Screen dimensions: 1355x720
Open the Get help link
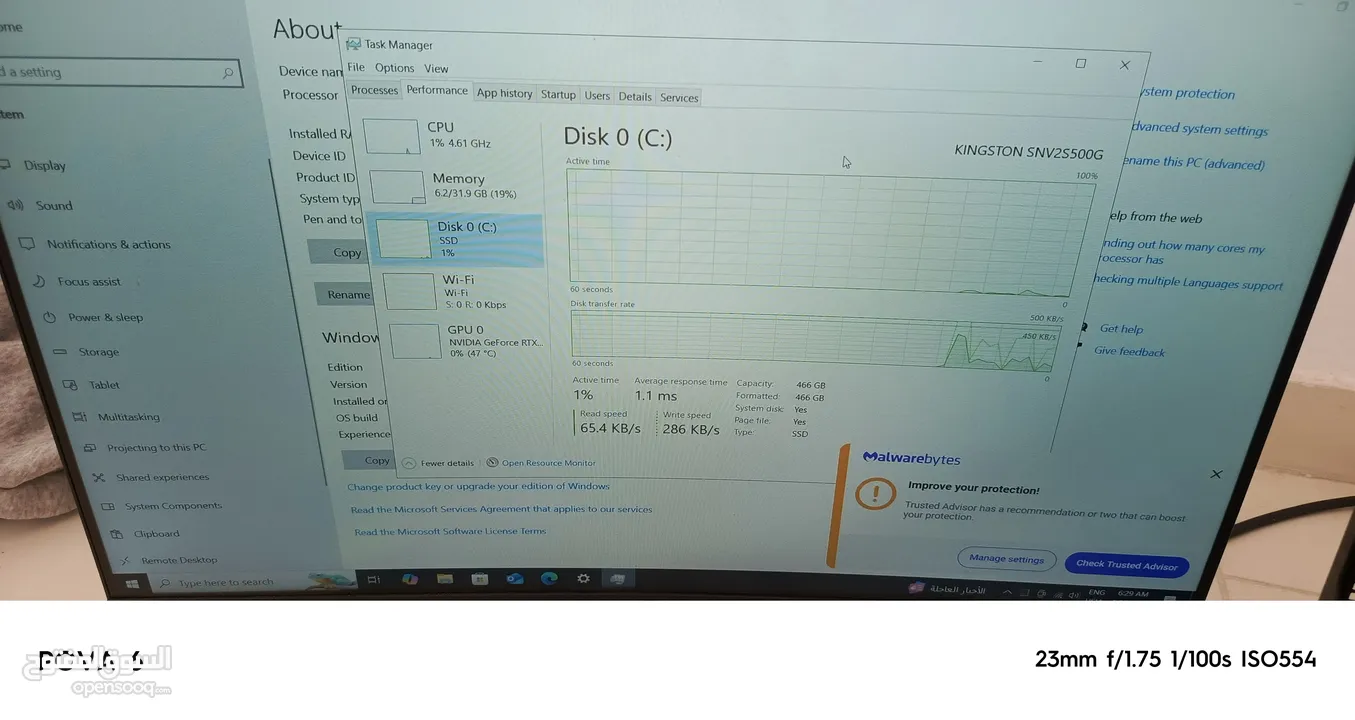pos(1121,329)
